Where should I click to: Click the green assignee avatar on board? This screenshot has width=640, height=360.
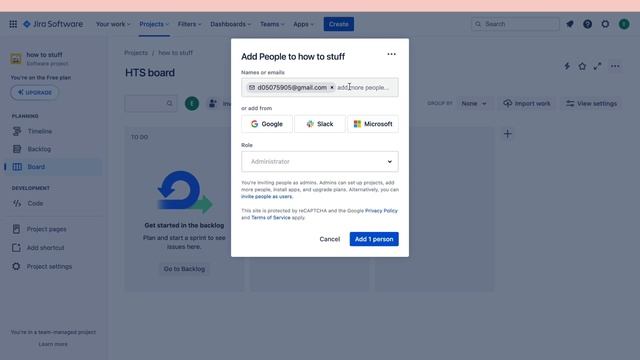(x=192, y=103)
